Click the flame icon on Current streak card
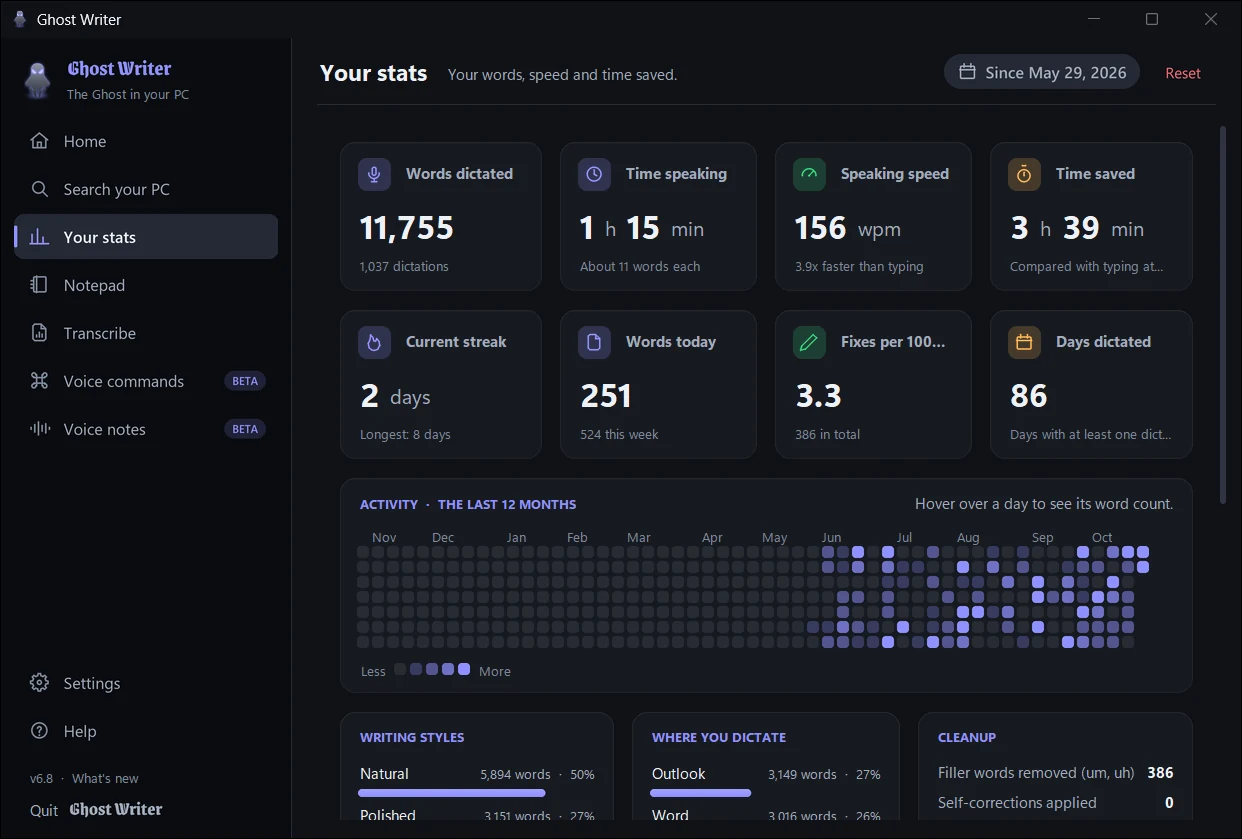 pos(374,342)
